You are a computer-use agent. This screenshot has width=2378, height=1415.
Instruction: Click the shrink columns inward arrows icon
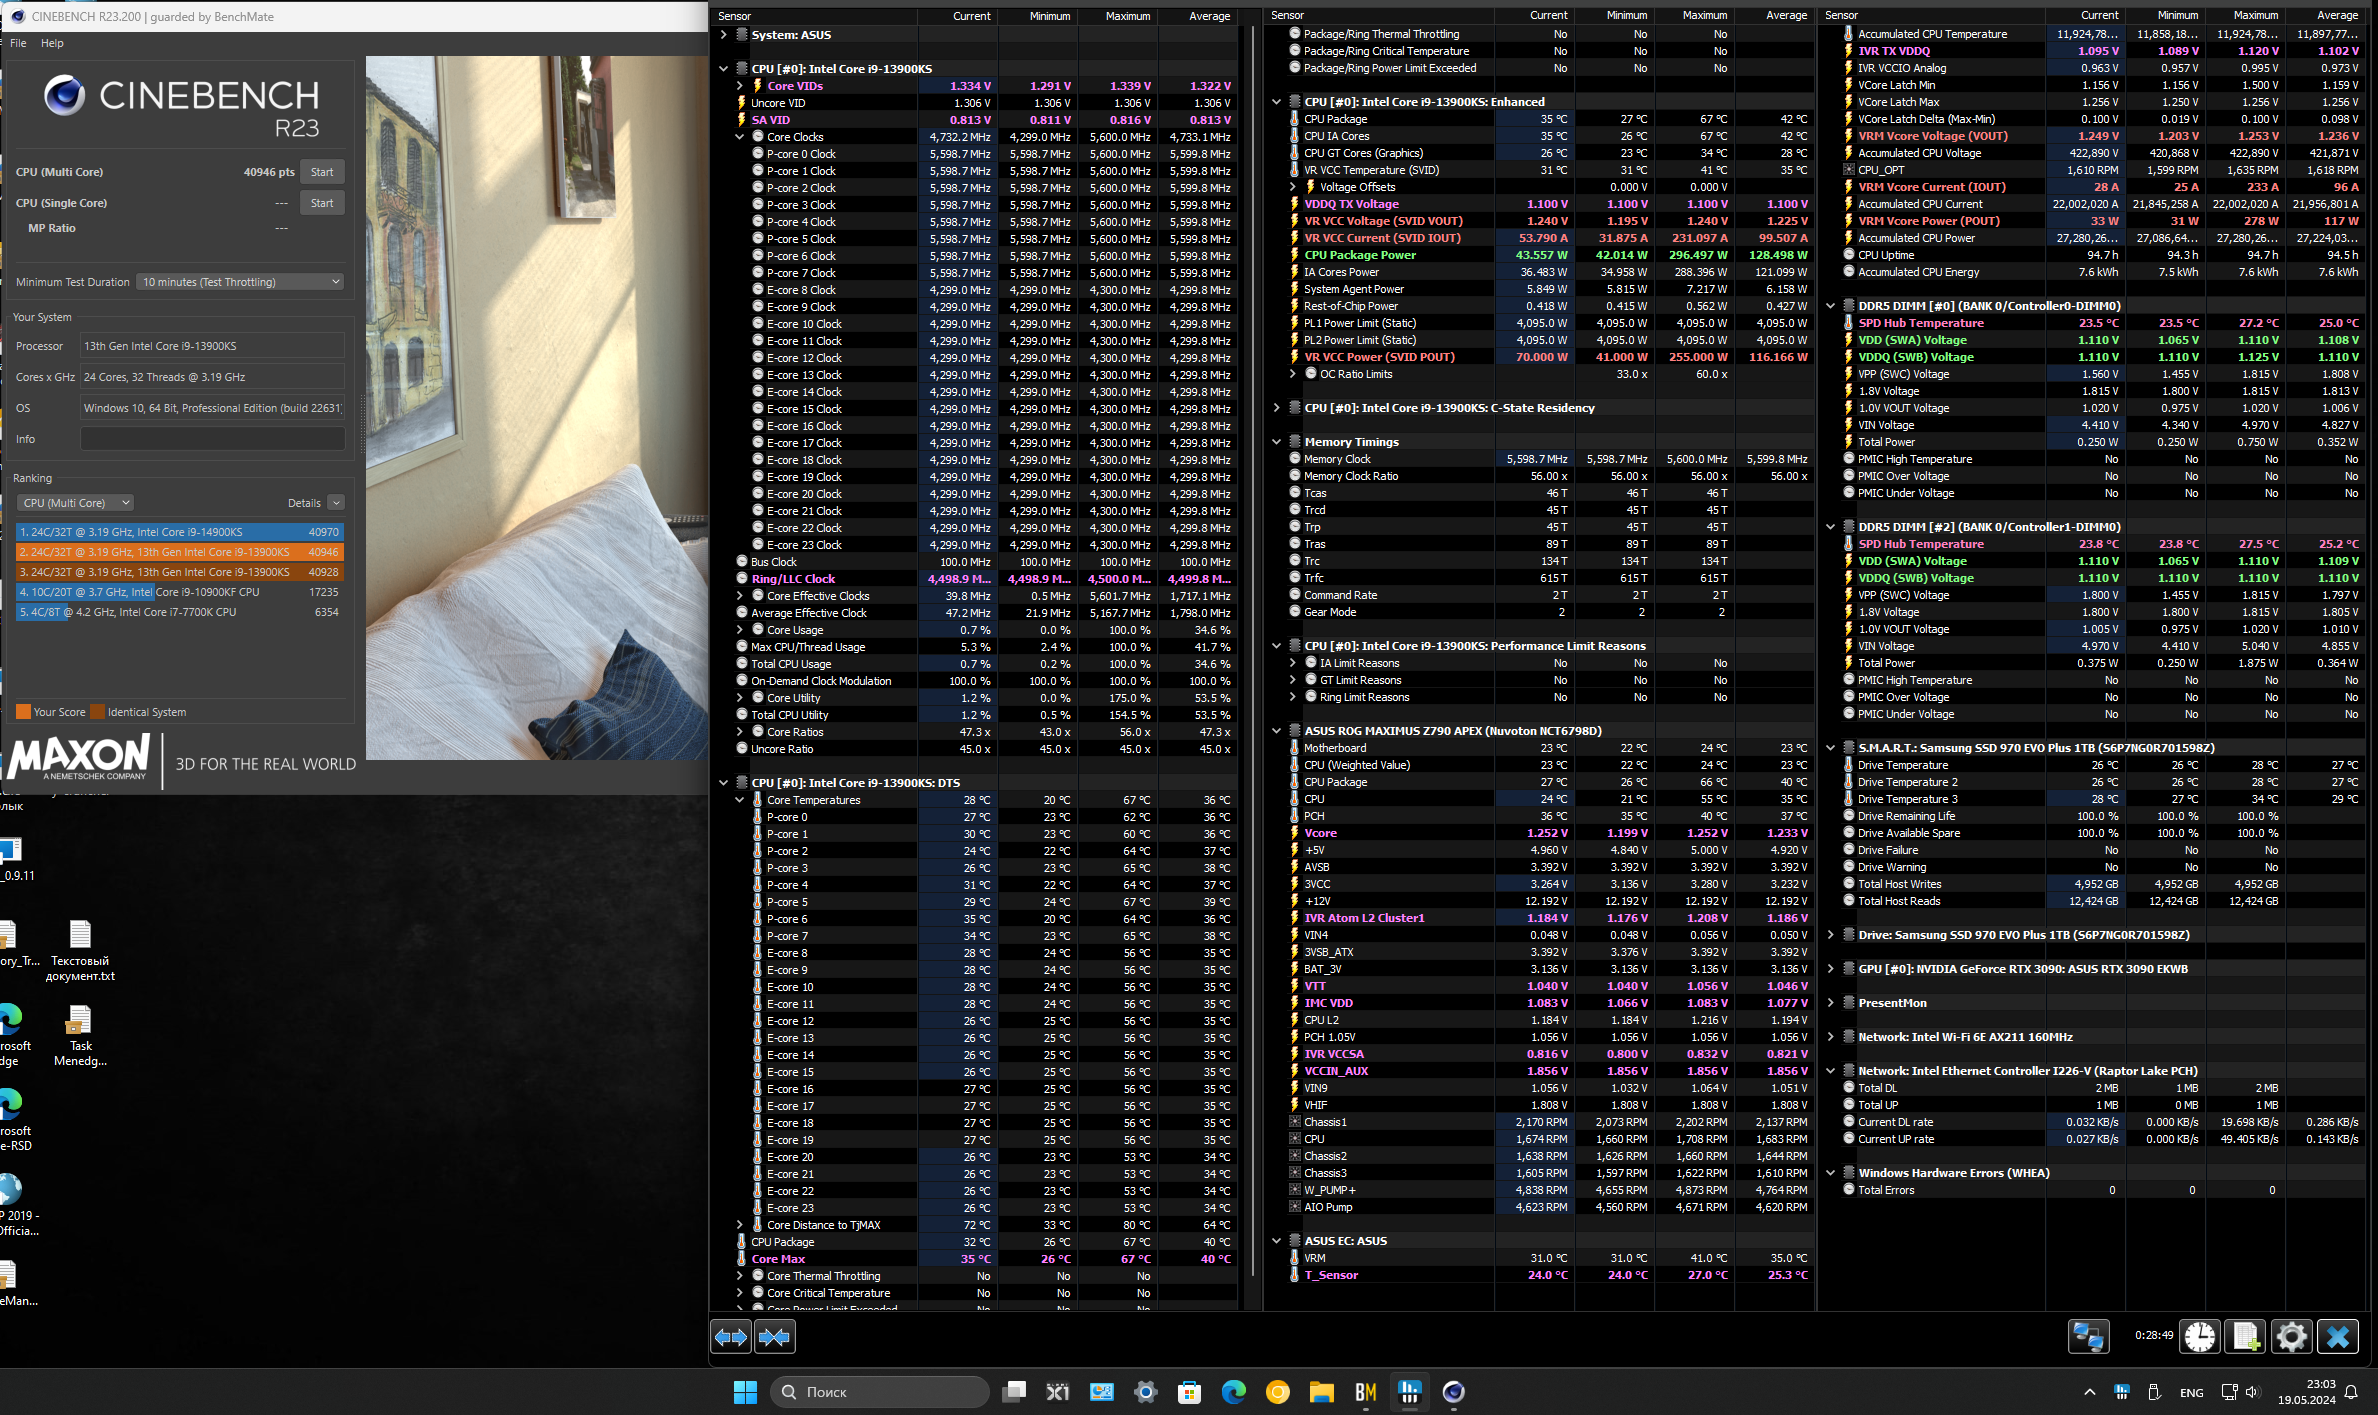pyautogui.click(x=775, y=1337)
